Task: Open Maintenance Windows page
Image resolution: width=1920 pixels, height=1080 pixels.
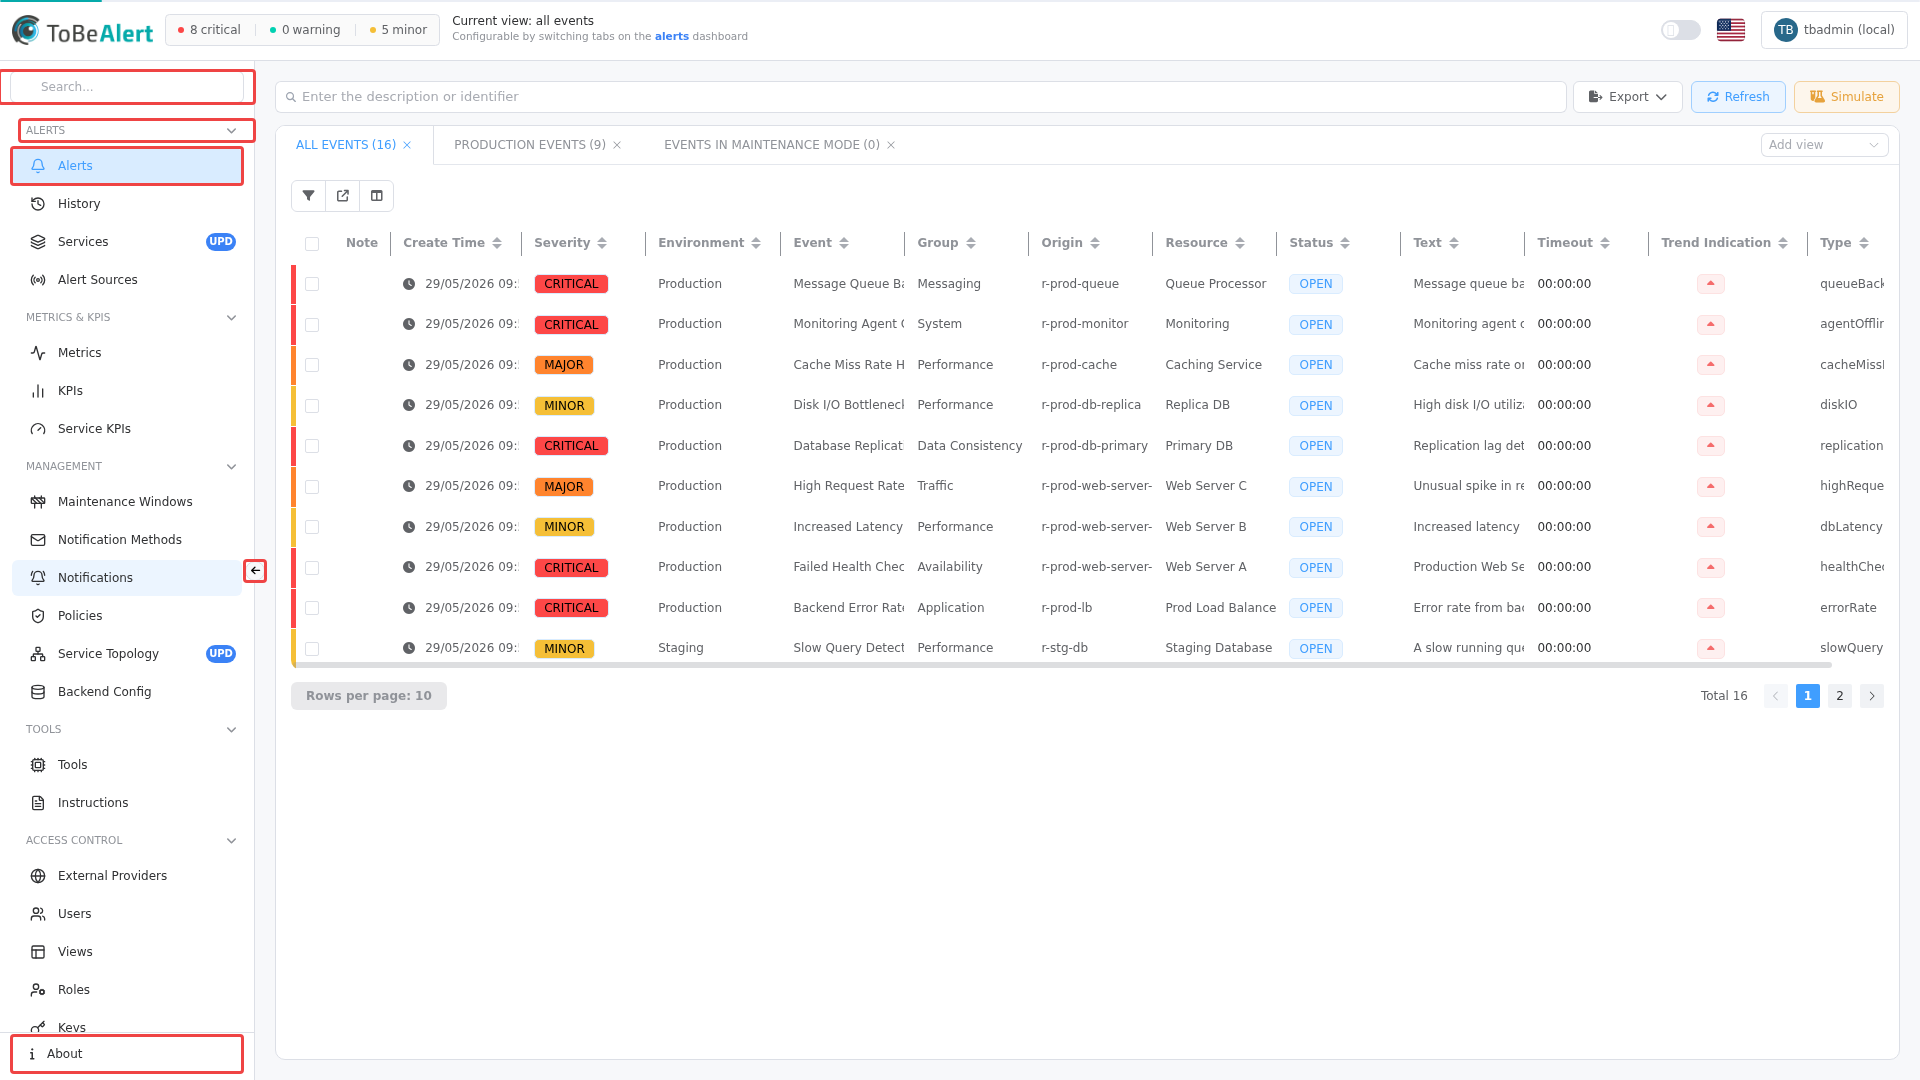Action: tap(127, 502)
